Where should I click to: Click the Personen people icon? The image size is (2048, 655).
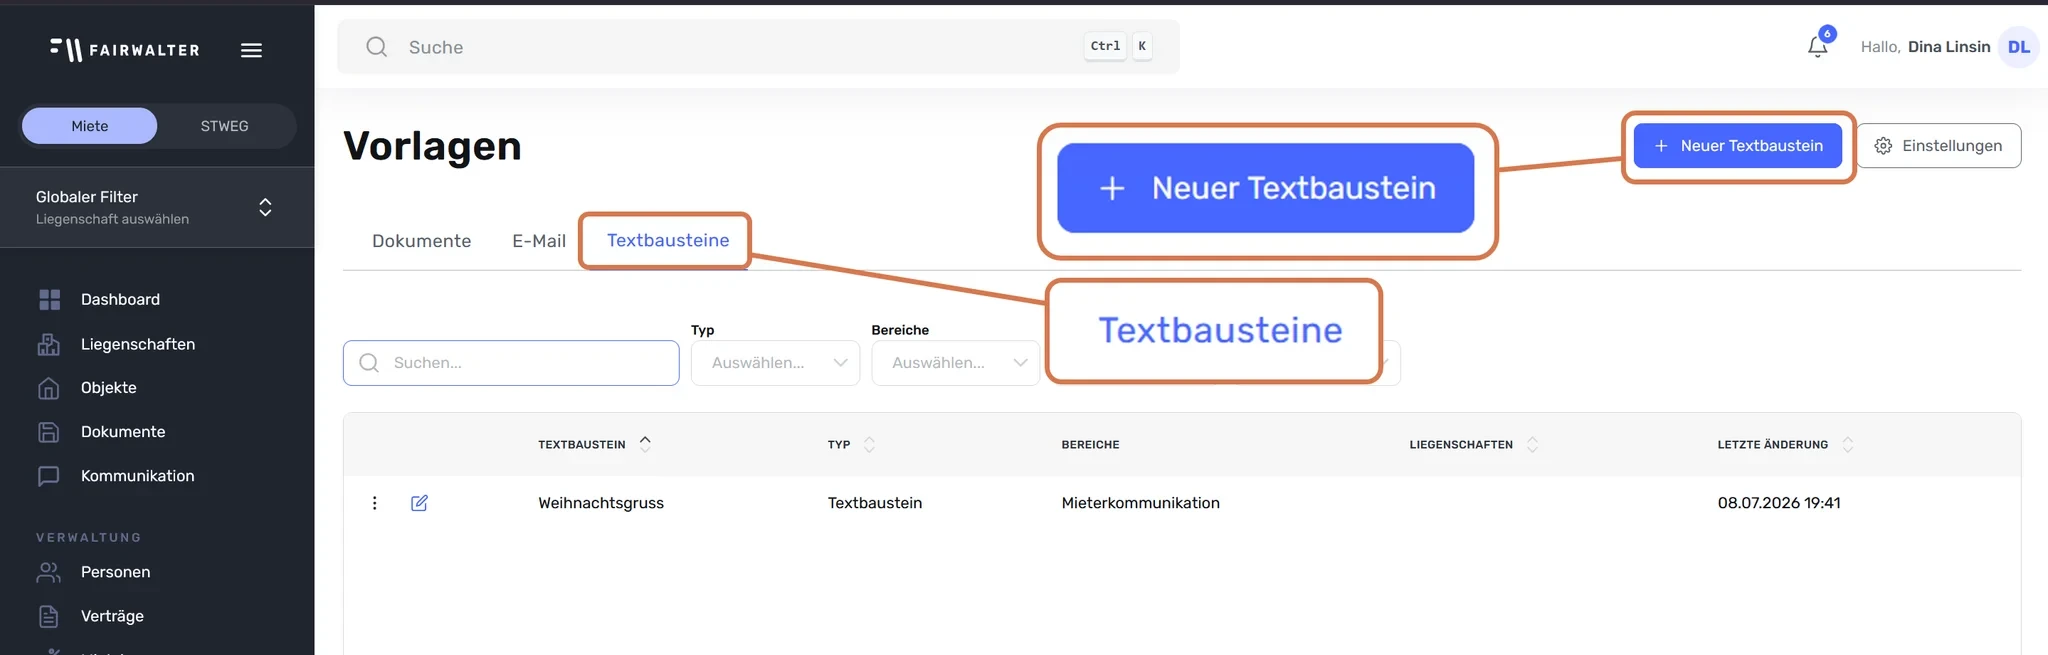coord(49,572)
